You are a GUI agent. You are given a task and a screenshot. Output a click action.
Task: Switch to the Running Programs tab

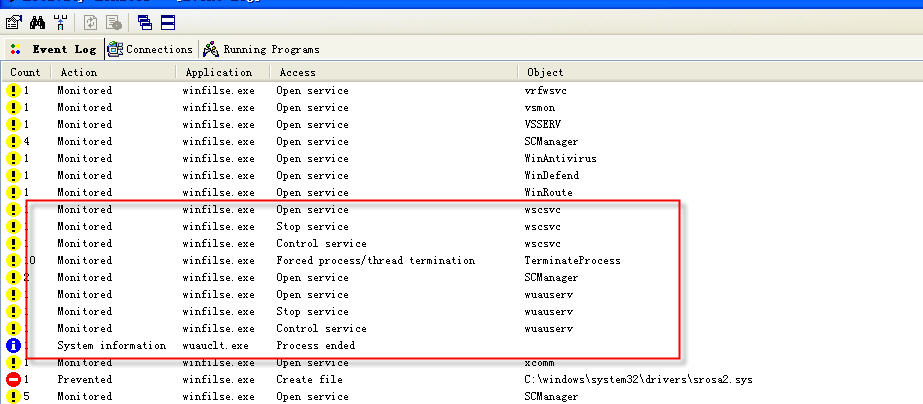point(261,49)
